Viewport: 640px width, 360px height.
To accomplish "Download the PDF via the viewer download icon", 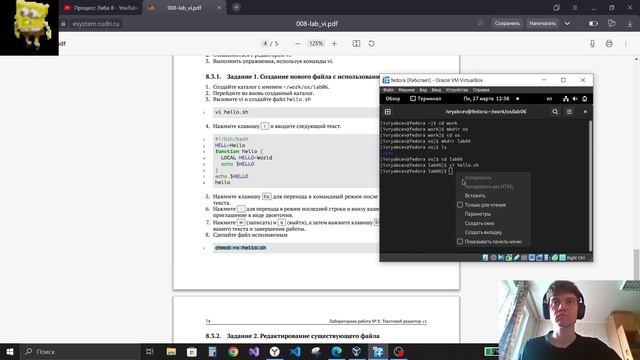I will (592, 43).
